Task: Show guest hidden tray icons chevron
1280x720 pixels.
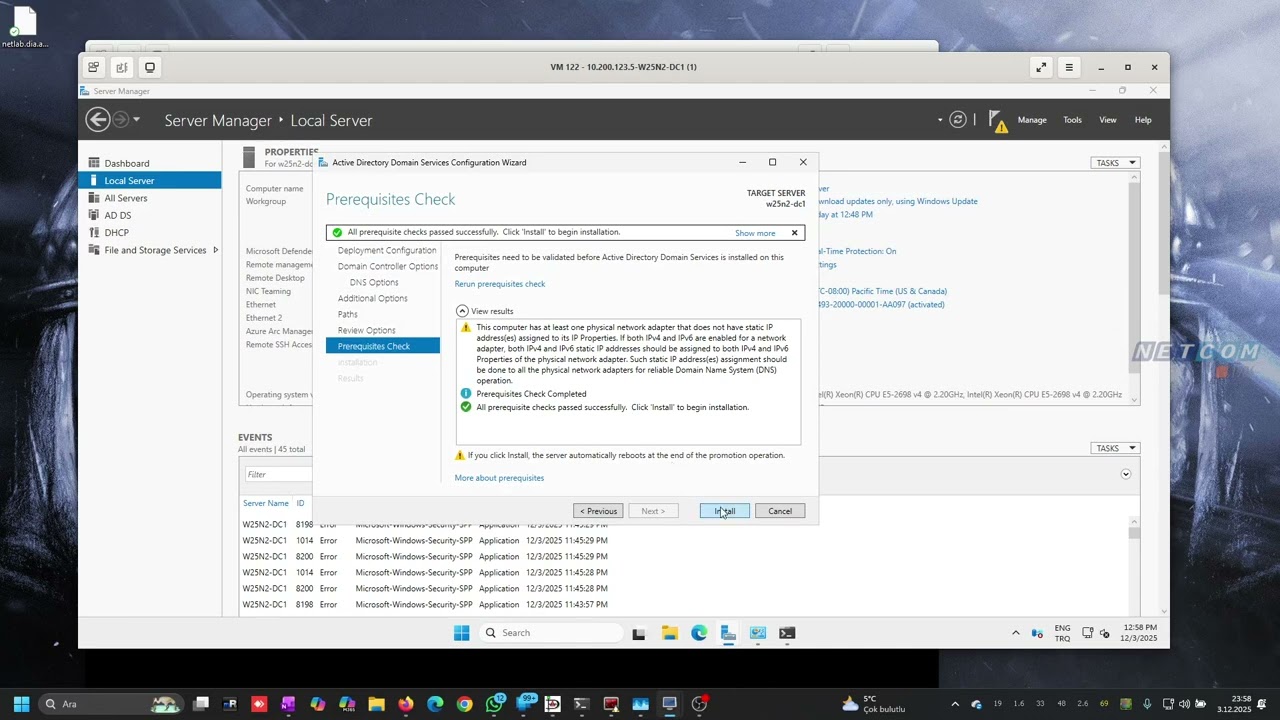Action: click(1016, 633)
